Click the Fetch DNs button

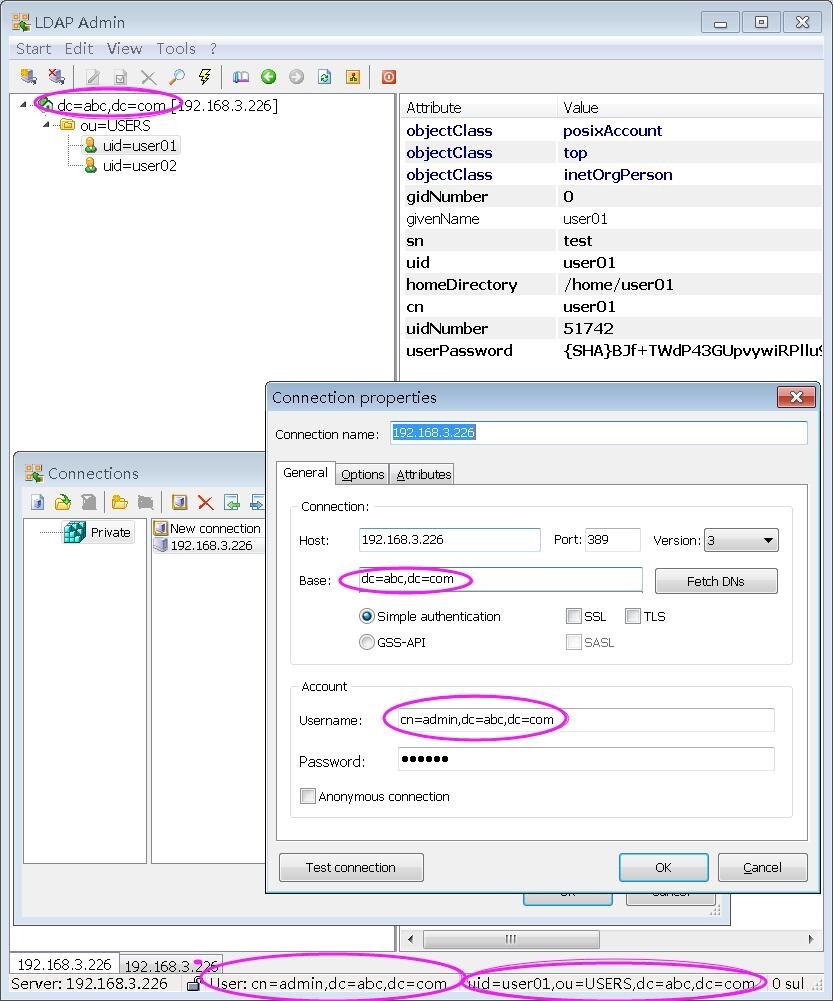click(x=716, y=581)
